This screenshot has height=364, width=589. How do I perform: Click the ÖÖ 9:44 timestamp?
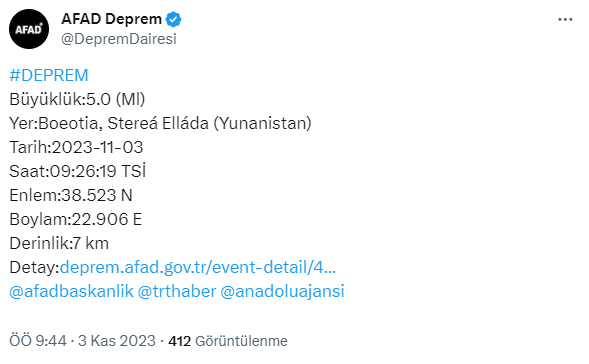pyautogui.click(x=38, y=341)
